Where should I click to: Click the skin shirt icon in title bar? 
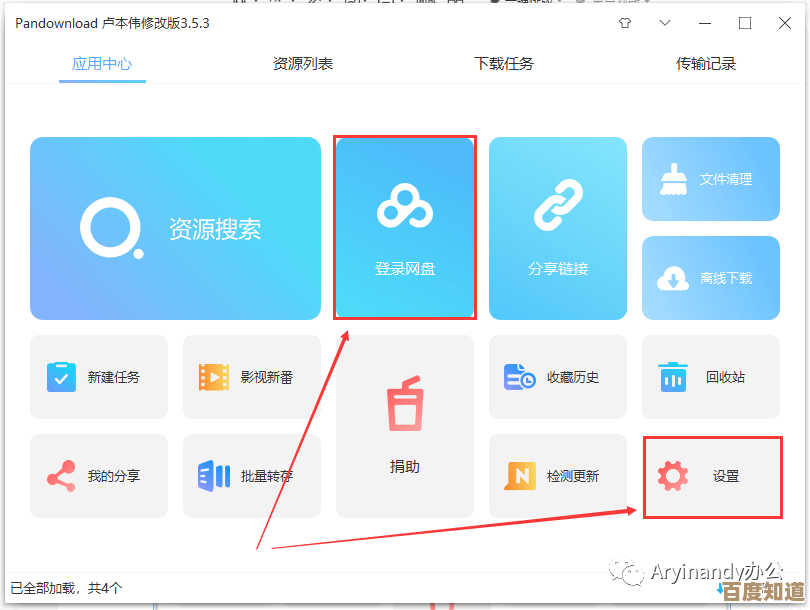[626, 23]
